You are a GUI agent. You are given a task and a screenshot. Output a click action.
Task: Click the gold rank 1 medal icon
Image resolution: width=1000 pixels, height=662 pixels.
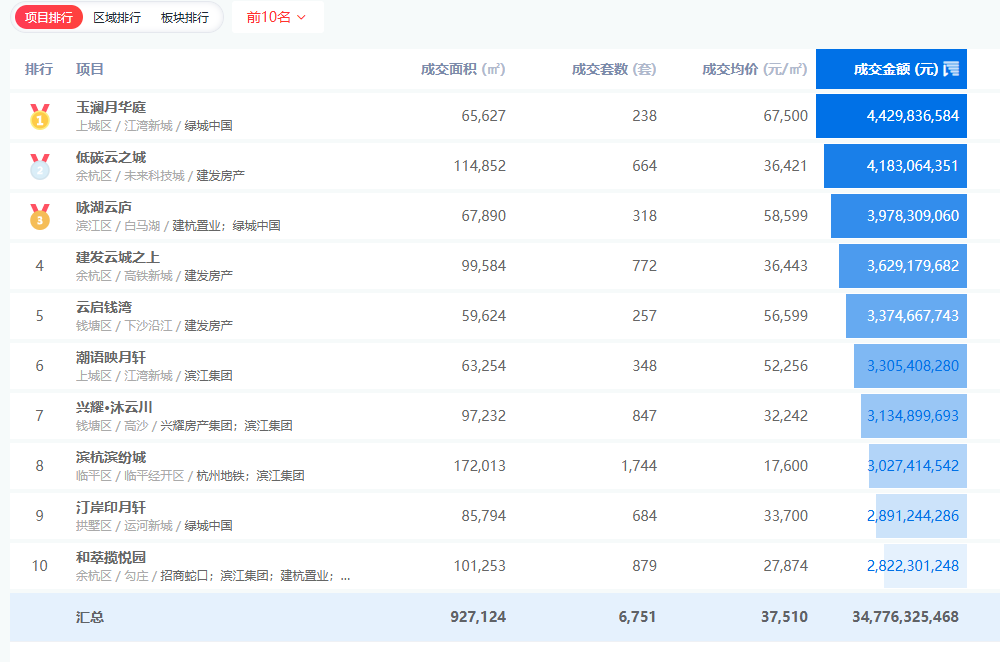click(x=40, y=117)
